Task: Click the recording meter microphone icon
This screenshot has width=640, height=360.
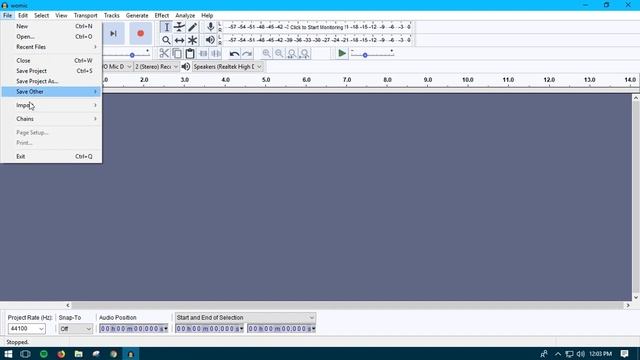Action: pyautogui.click(x=210, y=27)
